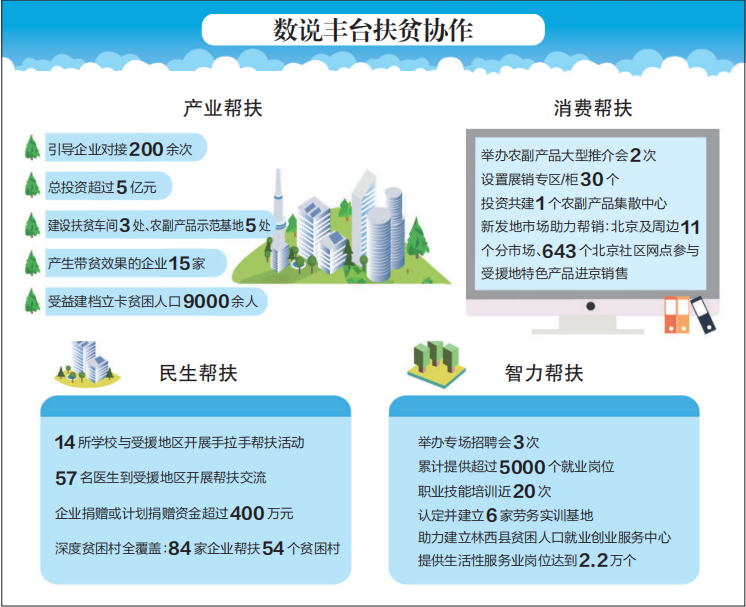Viewport: 746px width, 607px height.
Task: Click the text 产生带贫效果的企业15家
Action: pyautogui.click(x=126, y=263)
